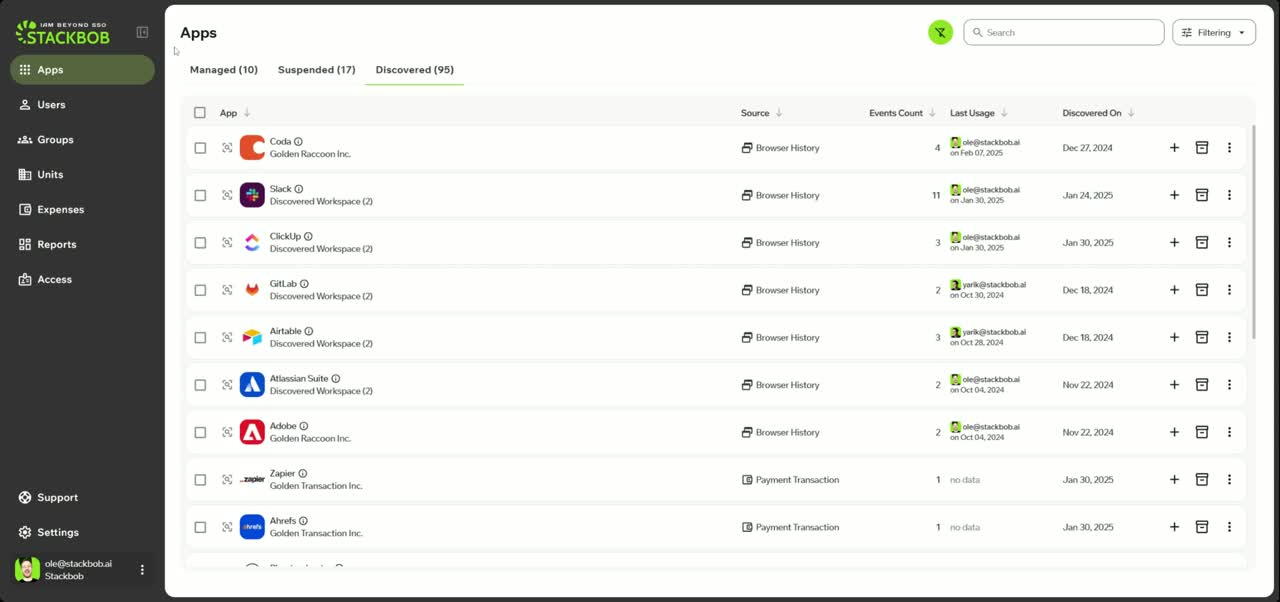Open Access in the sidebar
This screenshot has width=1280, height=602.
82,279
